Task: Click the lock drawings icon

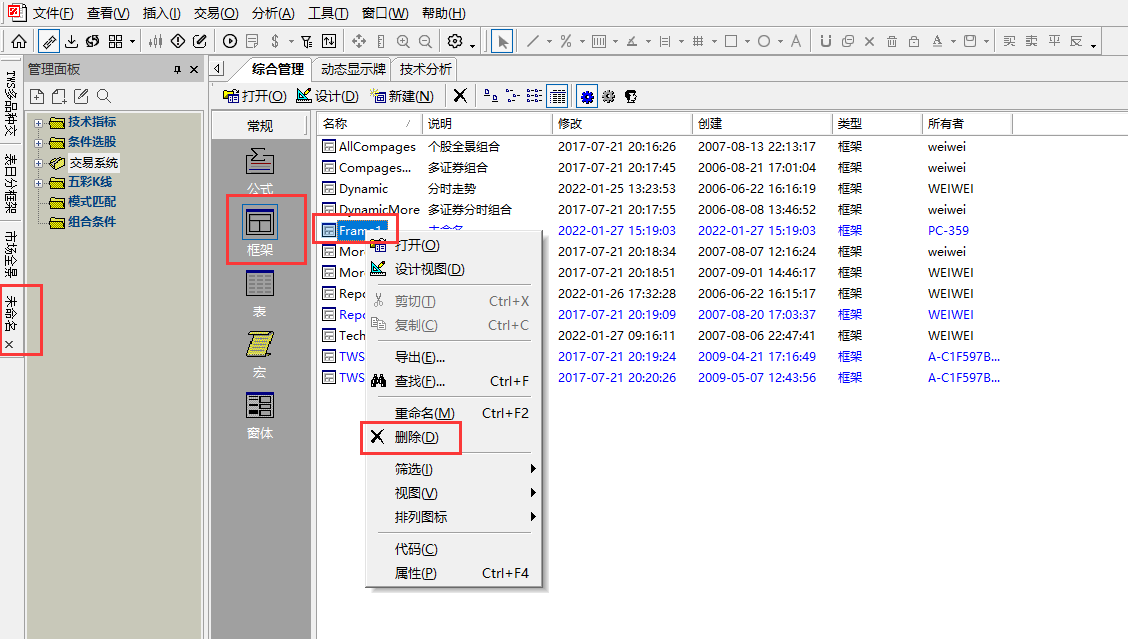Action: 914,41
